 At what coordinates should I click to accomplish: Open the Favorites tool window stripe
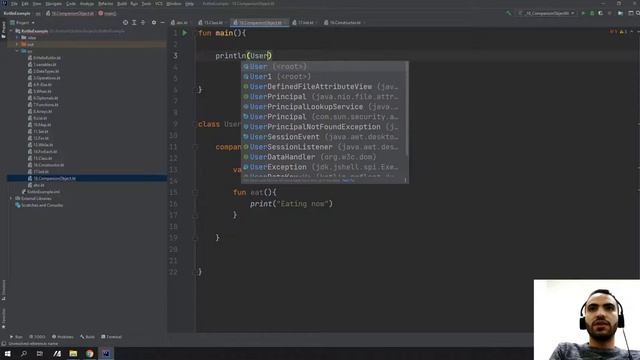[4, 318]
